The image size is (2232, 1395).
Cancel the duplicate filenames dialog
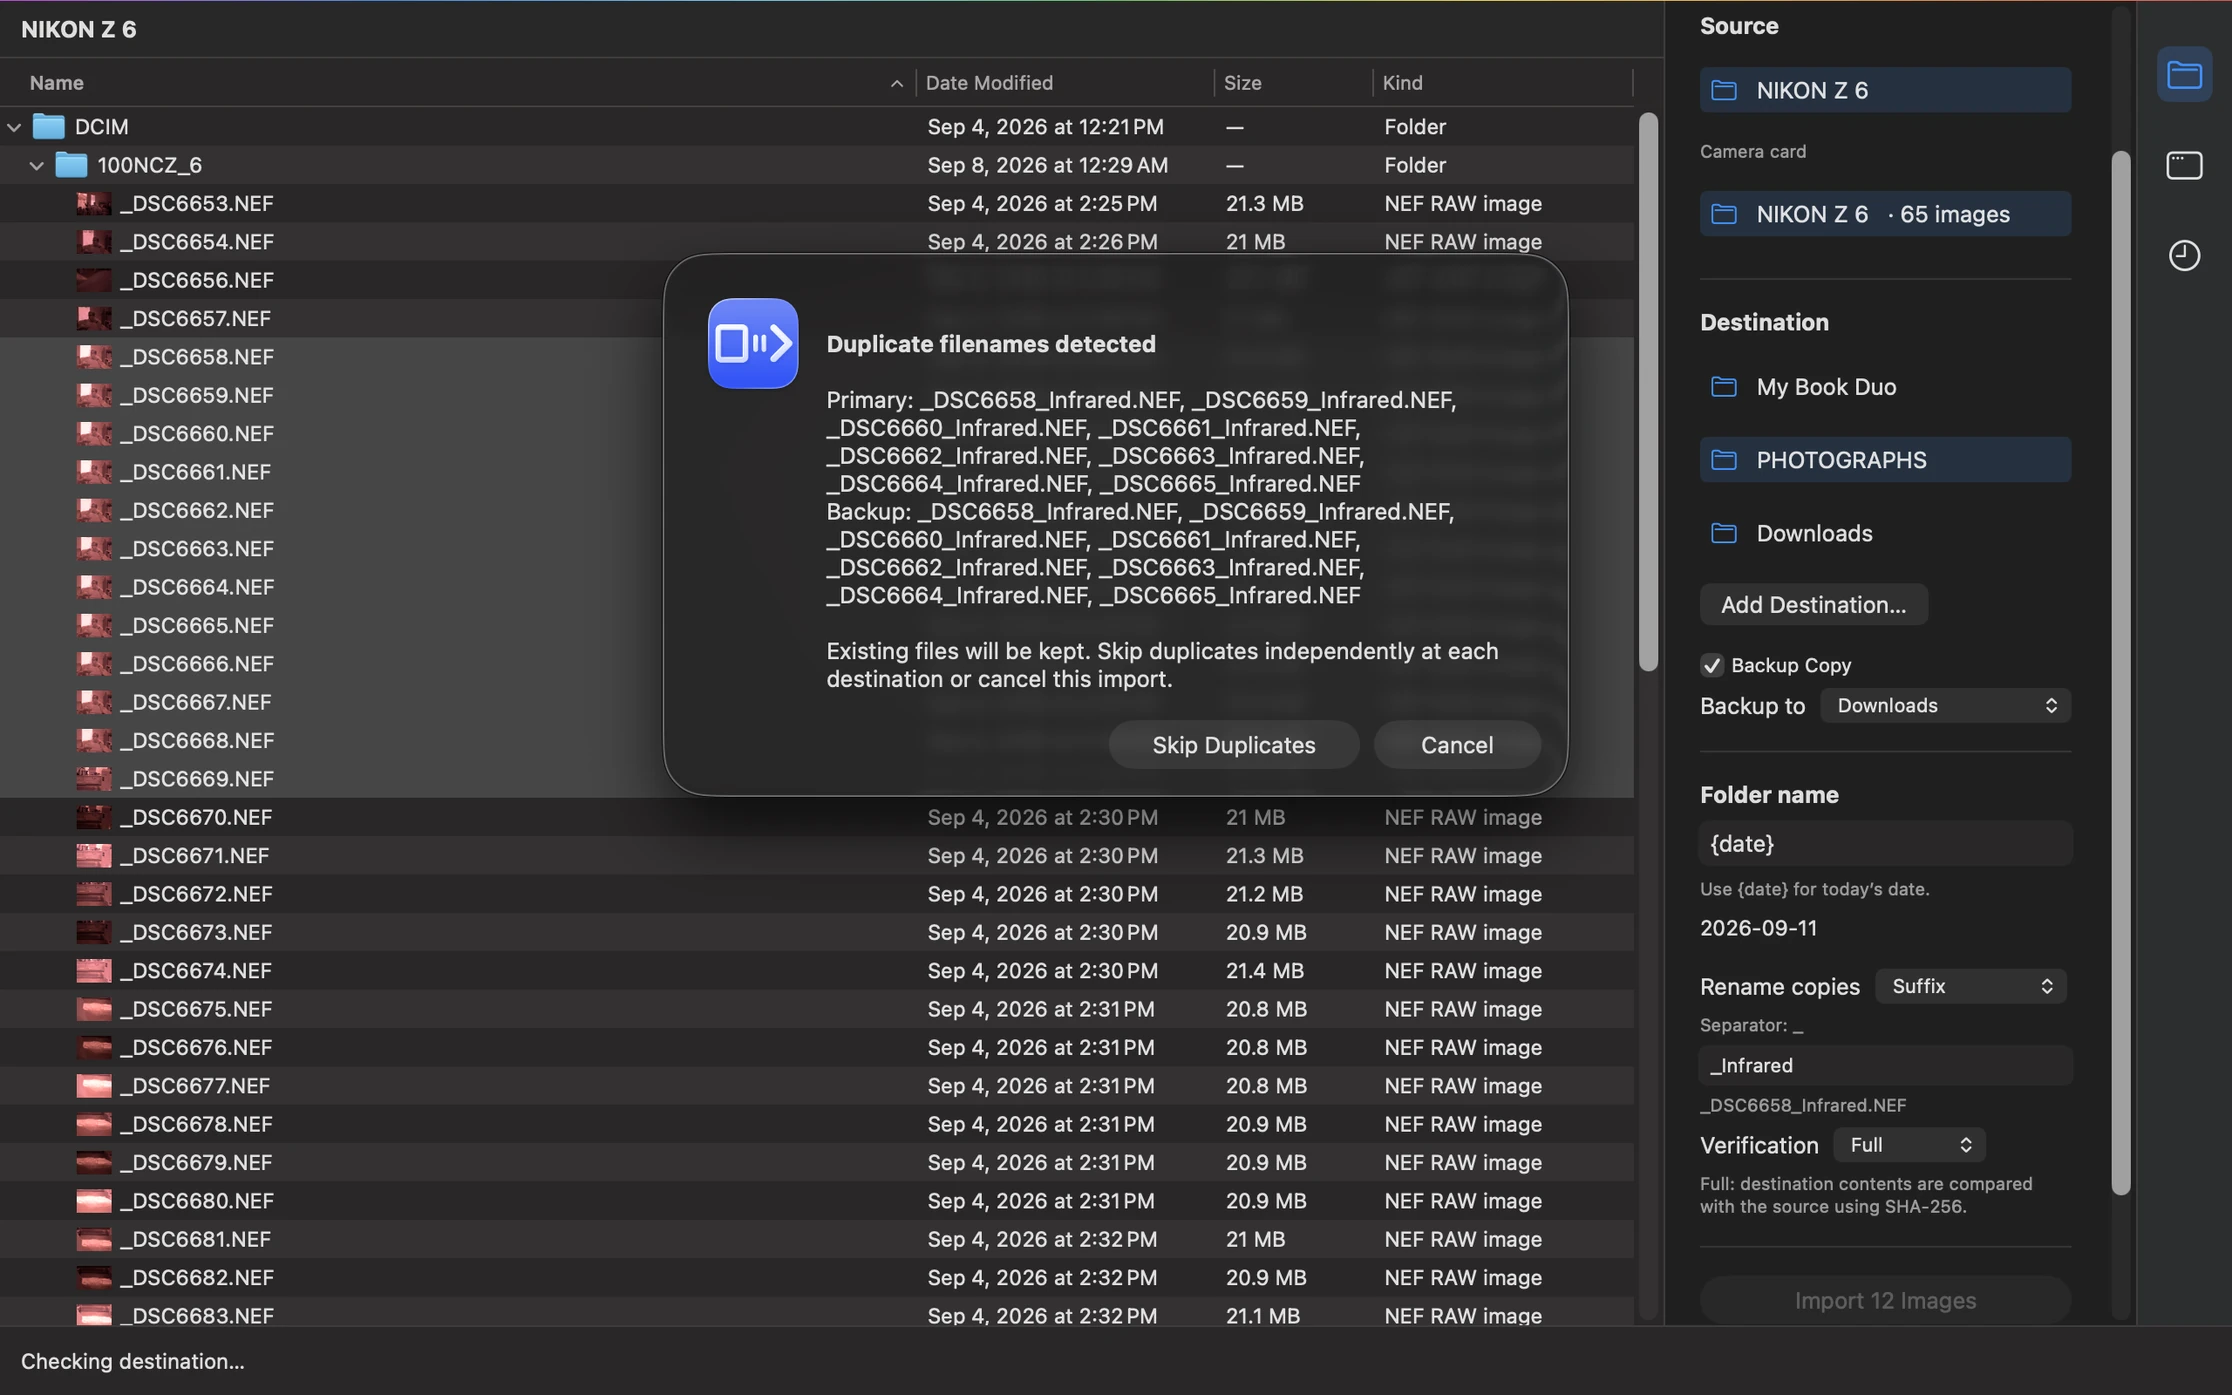click(x=1457, y=745)
